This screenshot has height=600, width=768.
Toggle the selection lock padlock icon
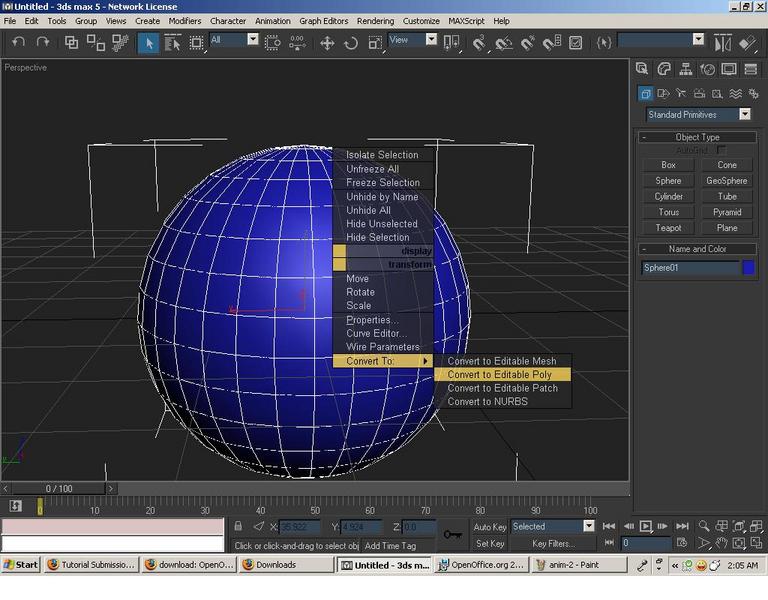[x=238, y=527]
